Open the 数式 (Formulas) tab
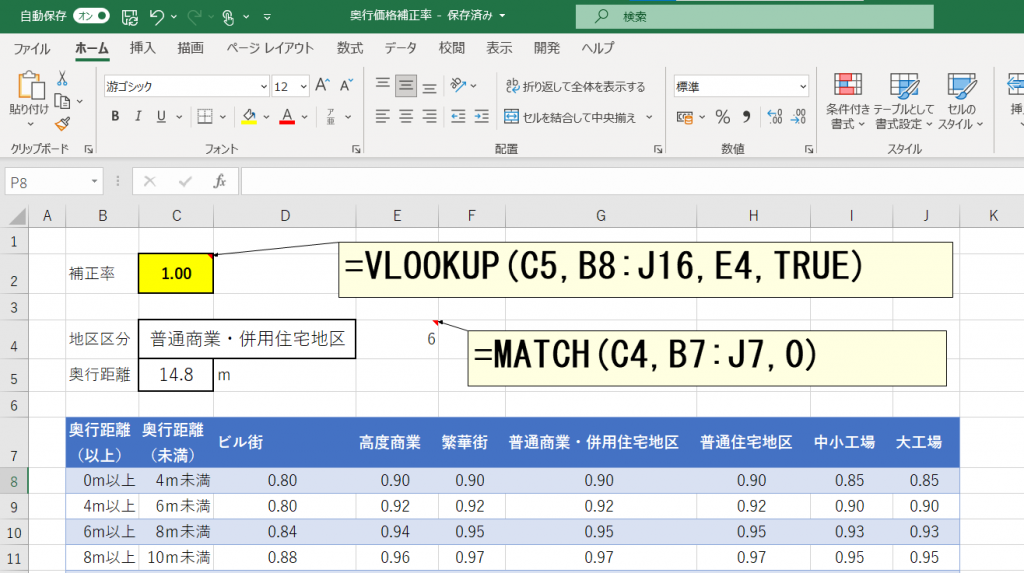 (x=350, y=48)
